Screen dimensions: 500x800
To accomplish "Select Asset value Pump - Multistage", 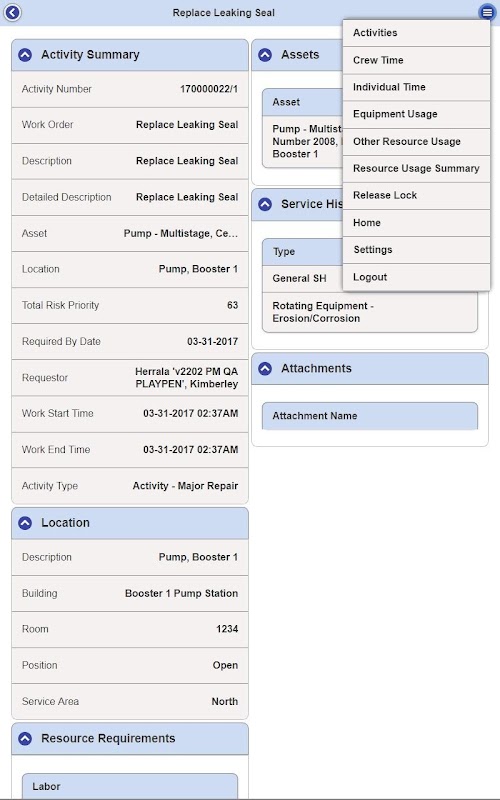I will click(x=181, y=233).
